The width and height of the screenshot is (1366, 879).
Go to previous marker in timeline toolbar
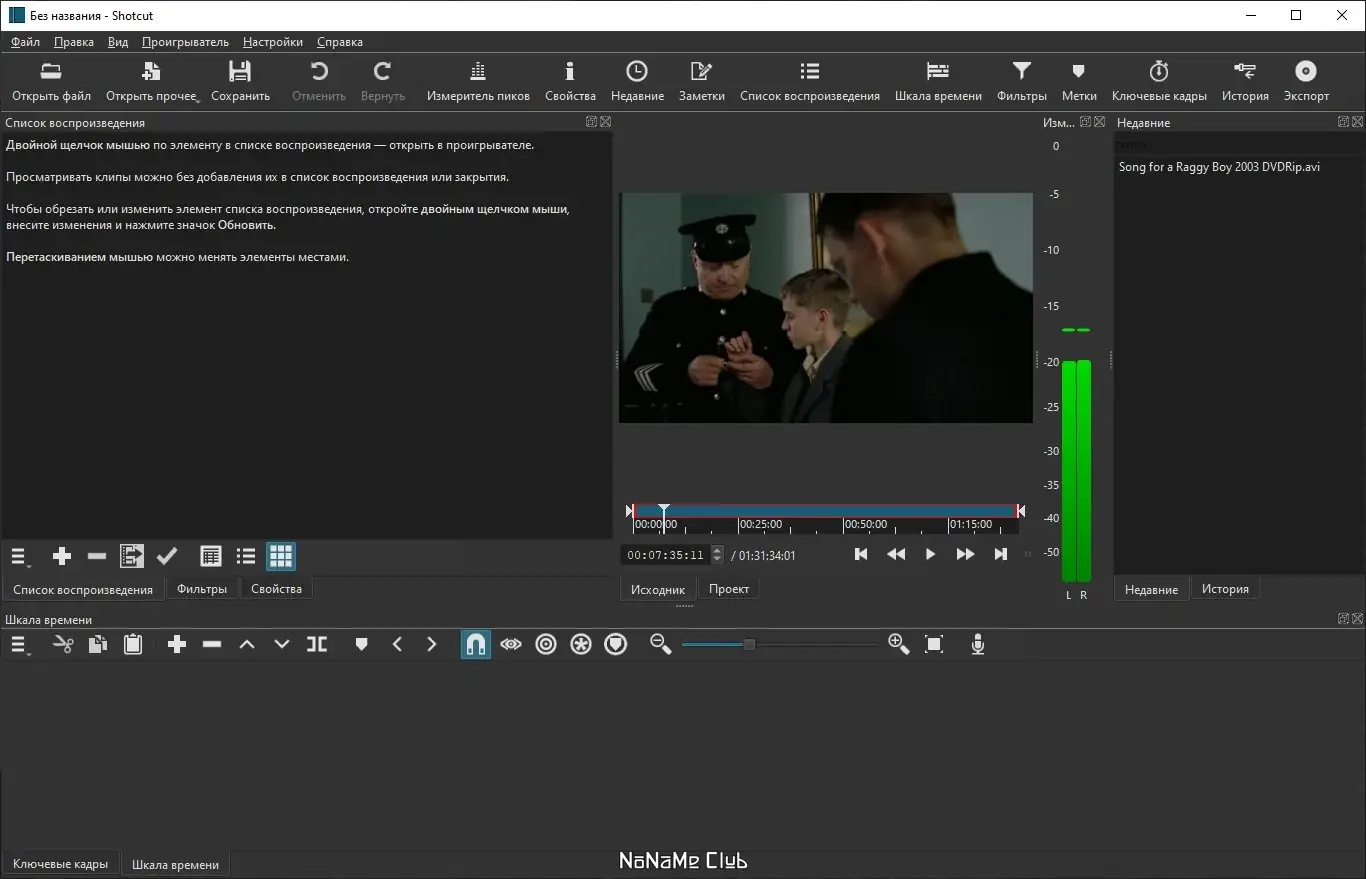(x=397, y=645)
